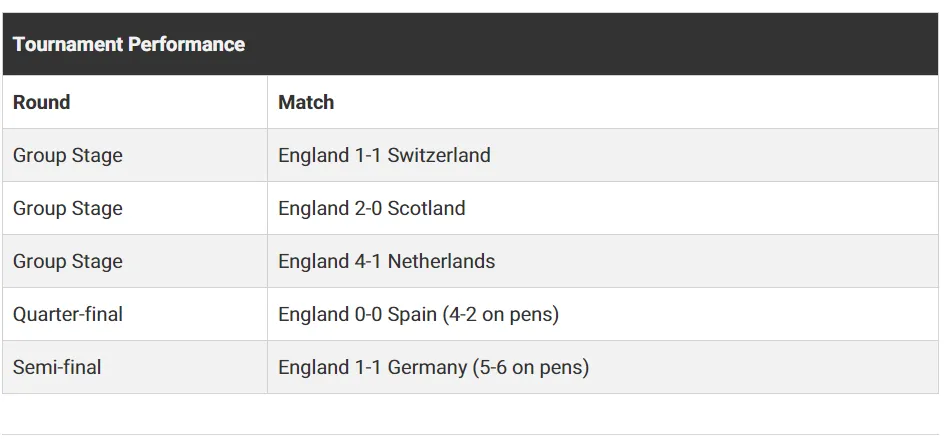Select the Round column header

pos(135,102)
